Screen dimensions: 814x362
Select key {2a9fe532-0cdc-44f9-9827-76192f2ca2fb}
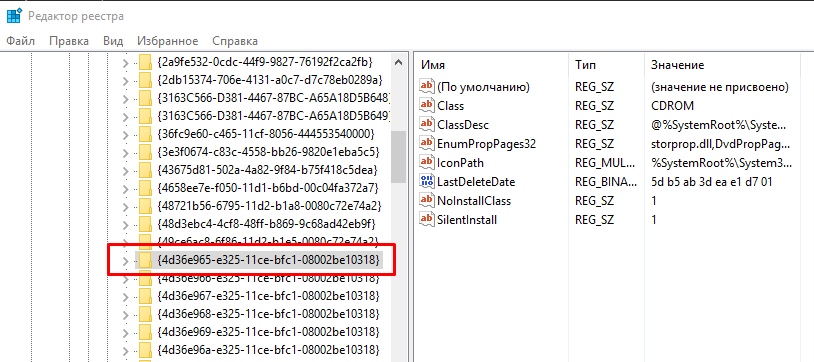(265, 62)
